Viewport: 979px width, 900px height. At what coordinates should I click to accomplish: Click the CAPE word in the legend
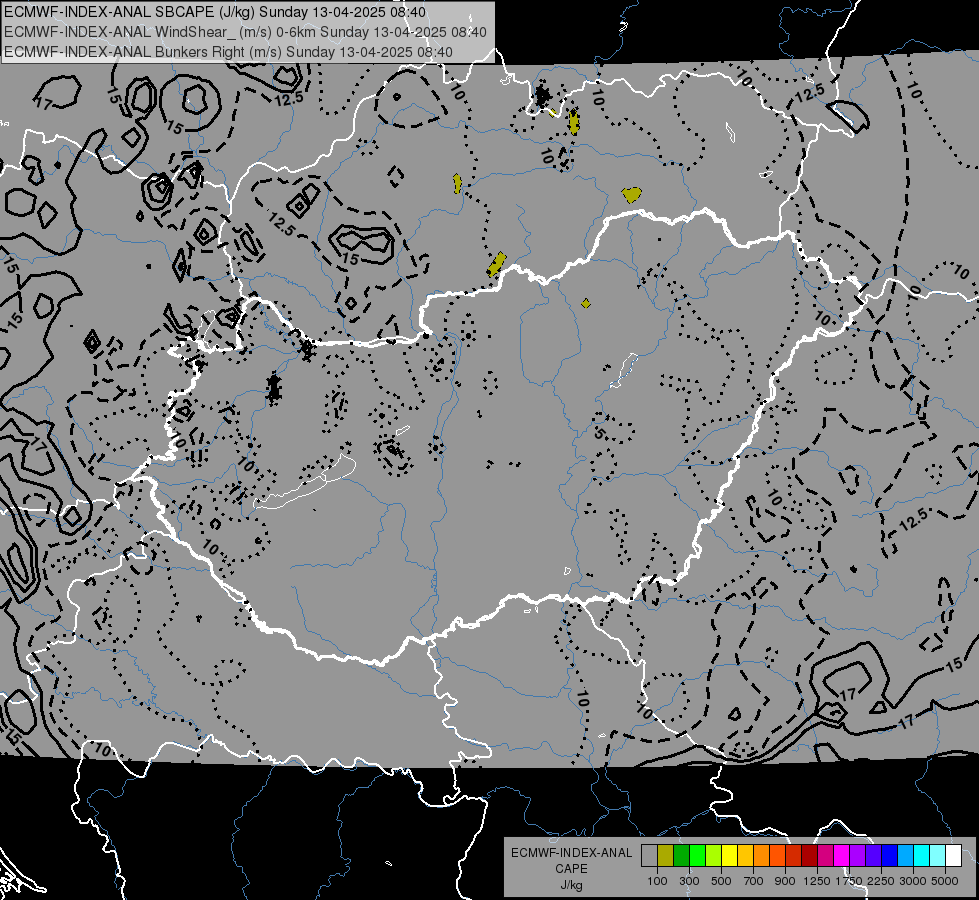(571, 869)
